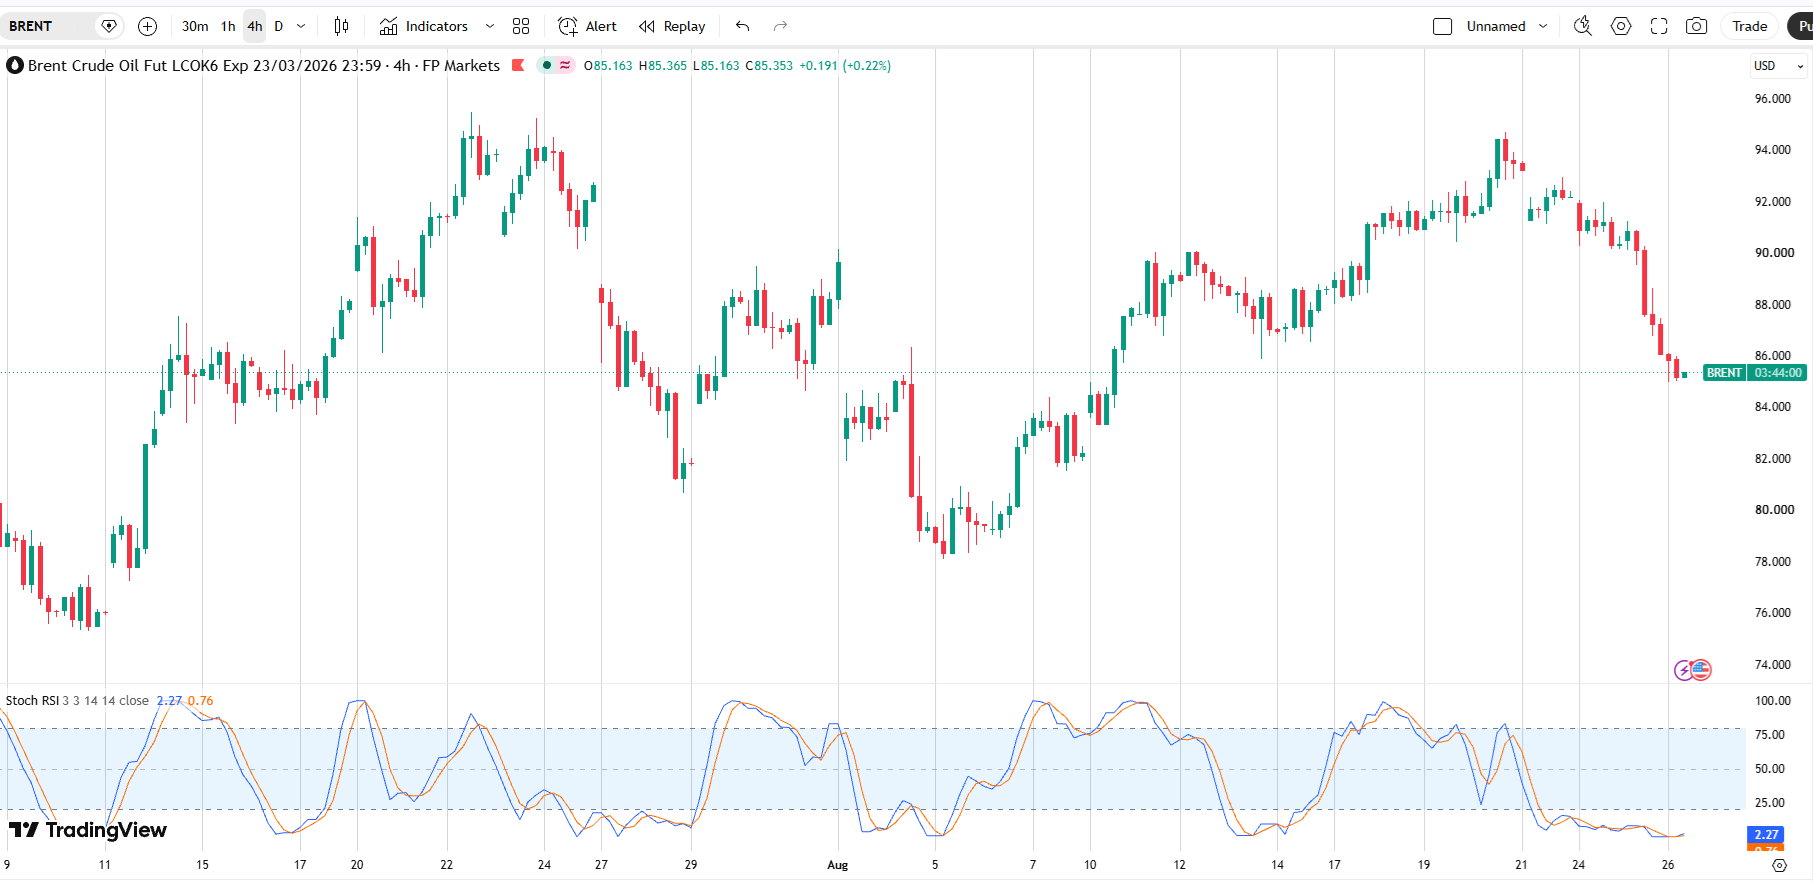Add a symbol with the plus-circle icon
Viewport: 1813px width, 881px height.
click(147, 26)
